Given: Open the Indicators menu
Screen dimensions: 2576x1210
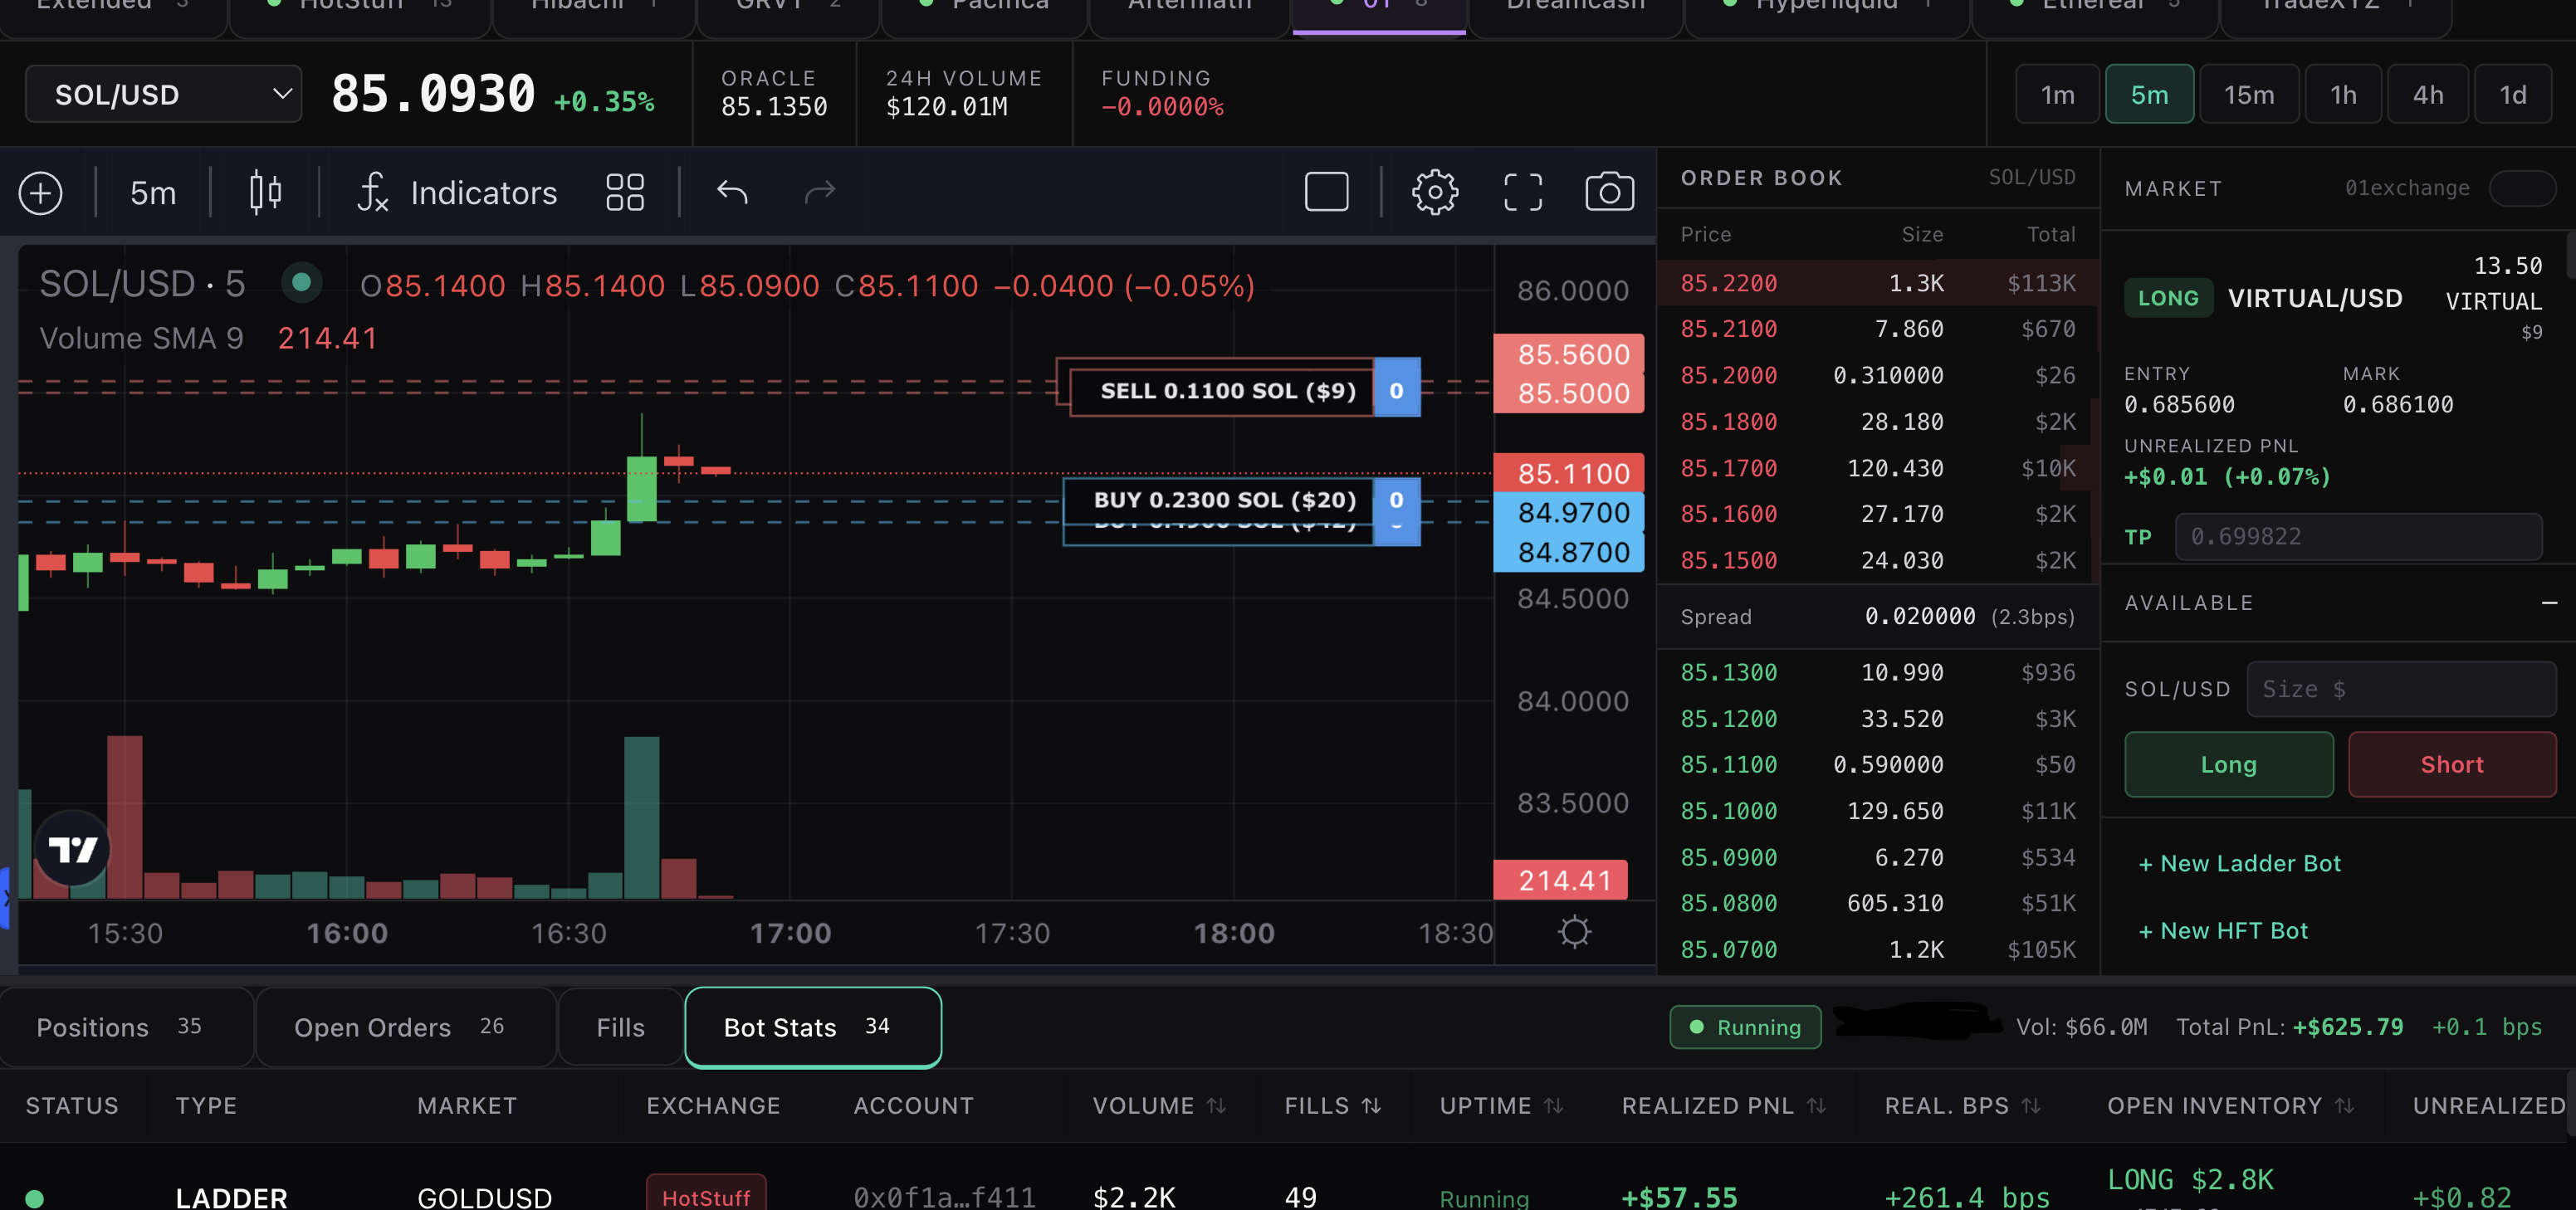Looking at the screenshot, I should [457, 192].
